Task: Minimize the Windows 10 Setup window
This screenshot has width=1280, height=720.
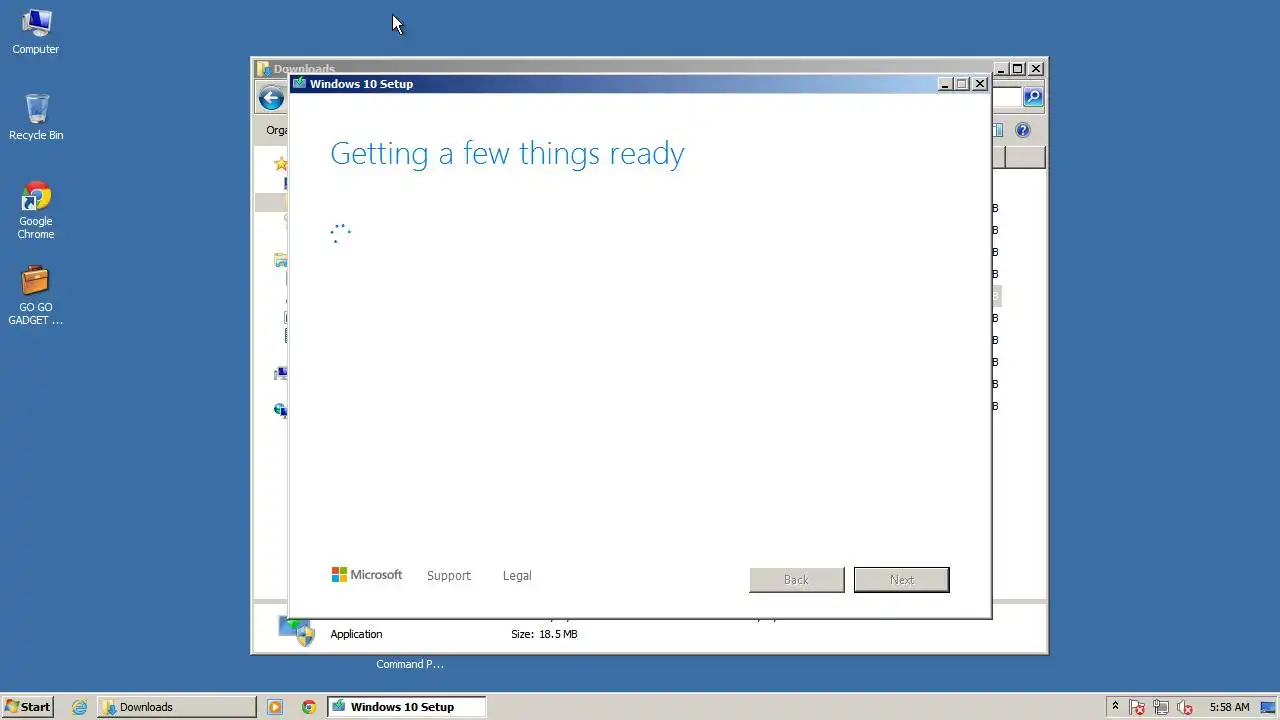Action: pos(945,84)
